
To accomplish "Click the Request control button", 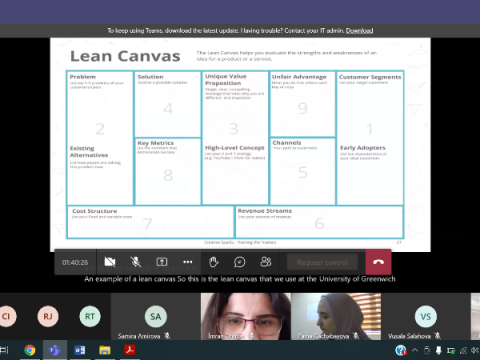I will [x=322, y=263].
